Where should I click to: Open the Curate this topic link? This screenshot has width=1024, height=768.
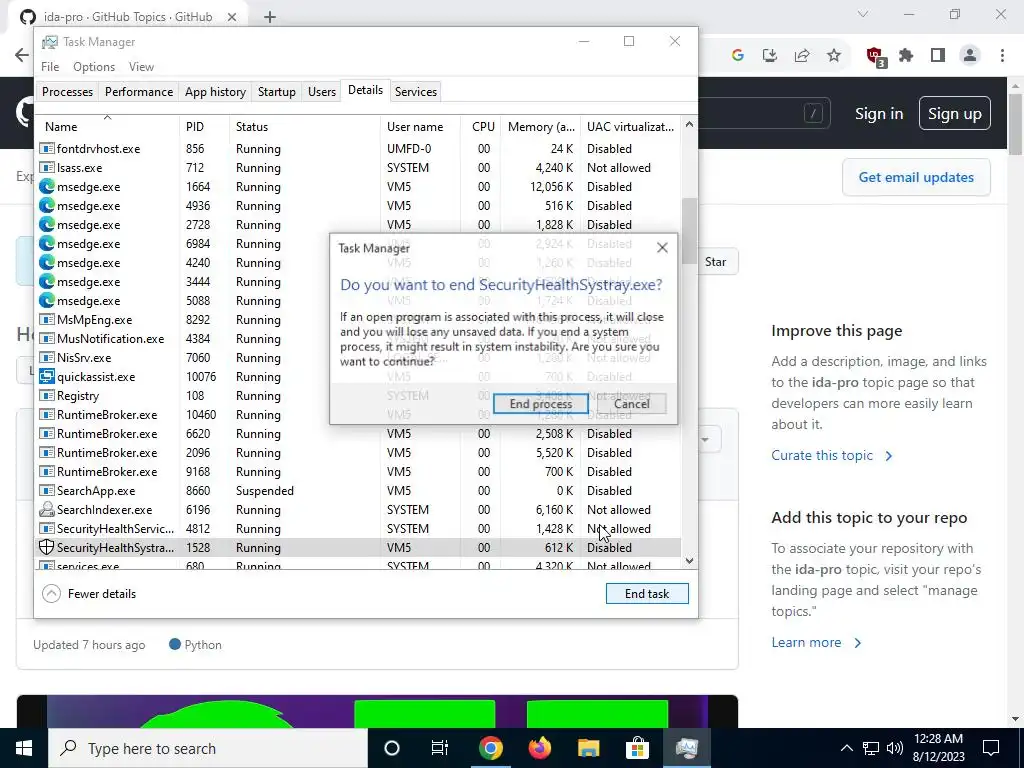[x=832, y=455]
